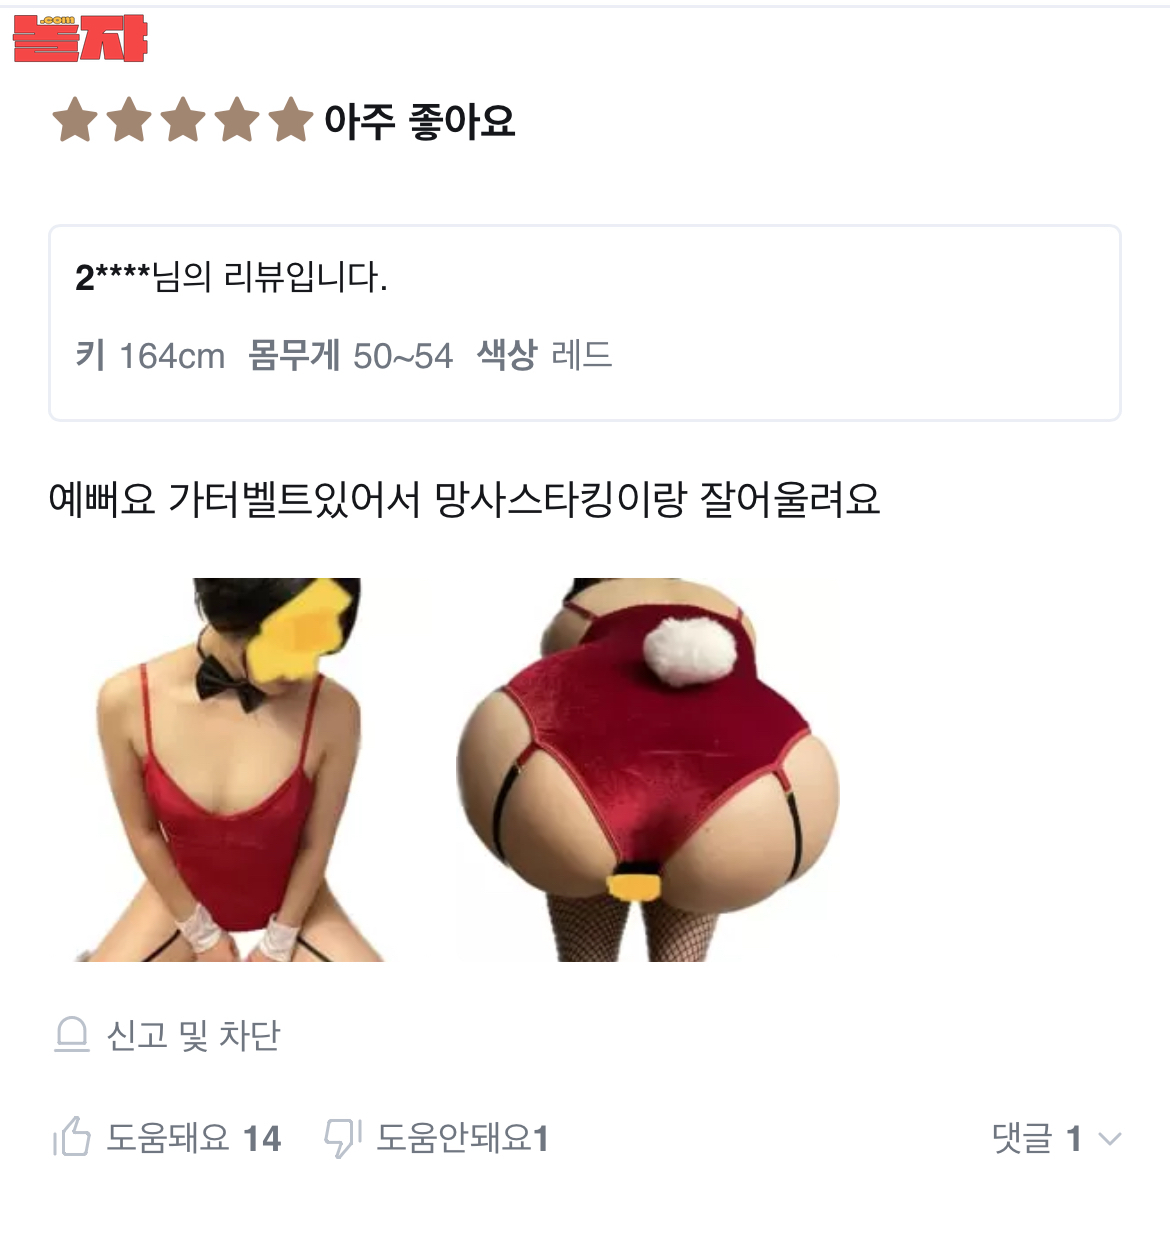This screenshot has height=1235, width=1170.
Task: Click the report bell icon
Action: [x=72, y=1035]
